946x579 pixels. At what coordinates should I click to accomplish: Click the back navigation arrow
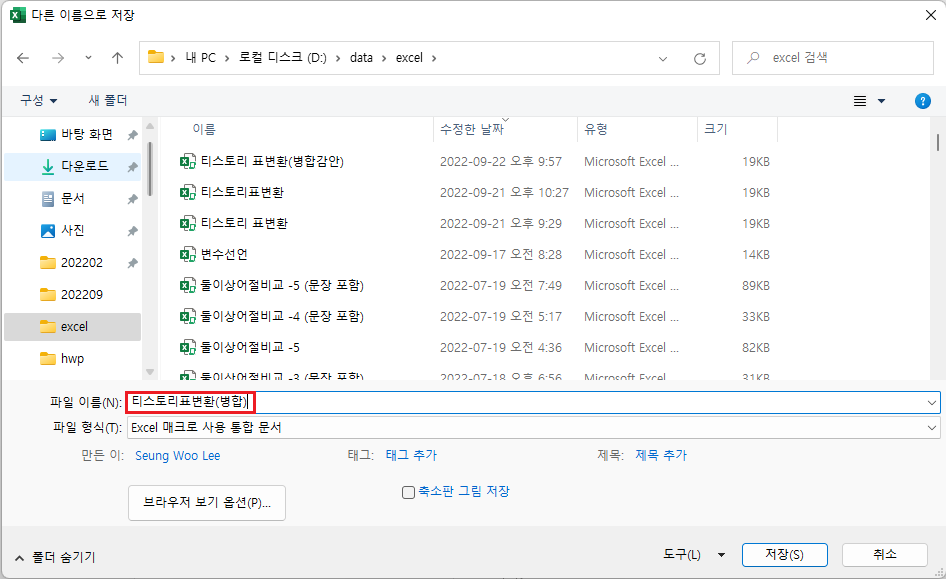pyautogui.click(x=23, y=58)
